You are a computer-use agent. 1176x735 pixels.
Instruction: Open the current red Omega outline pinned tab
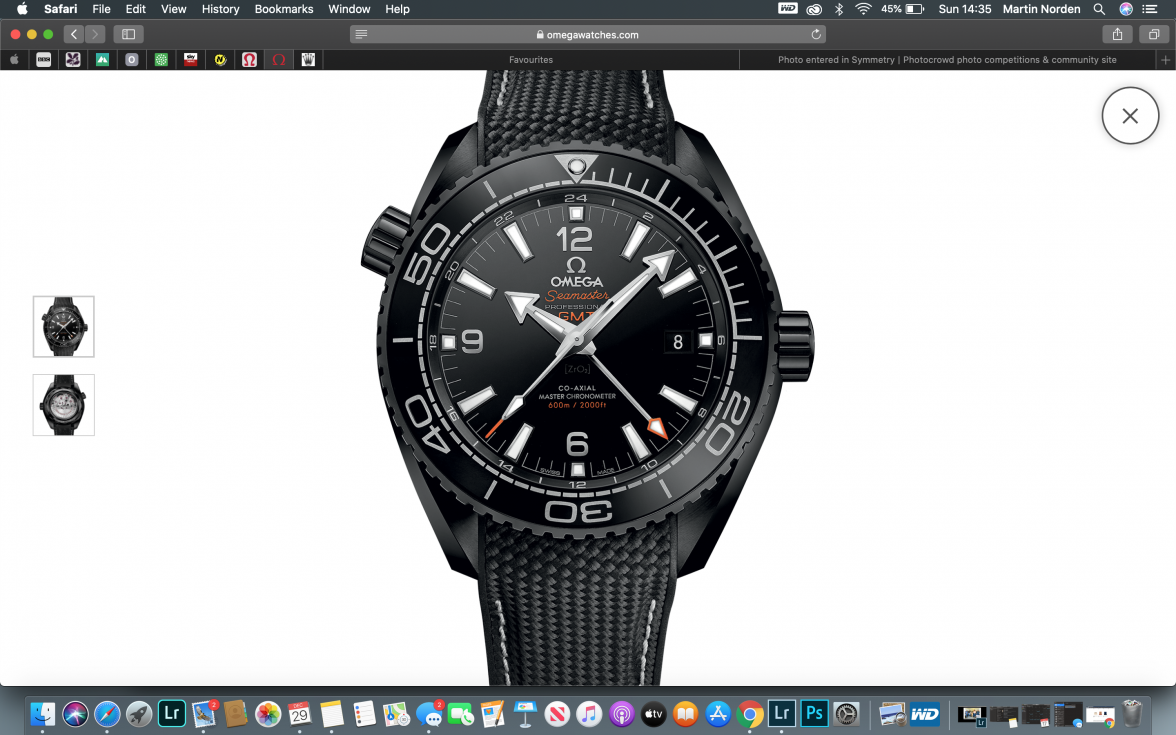pyautogui.click(x=278, y=60)
